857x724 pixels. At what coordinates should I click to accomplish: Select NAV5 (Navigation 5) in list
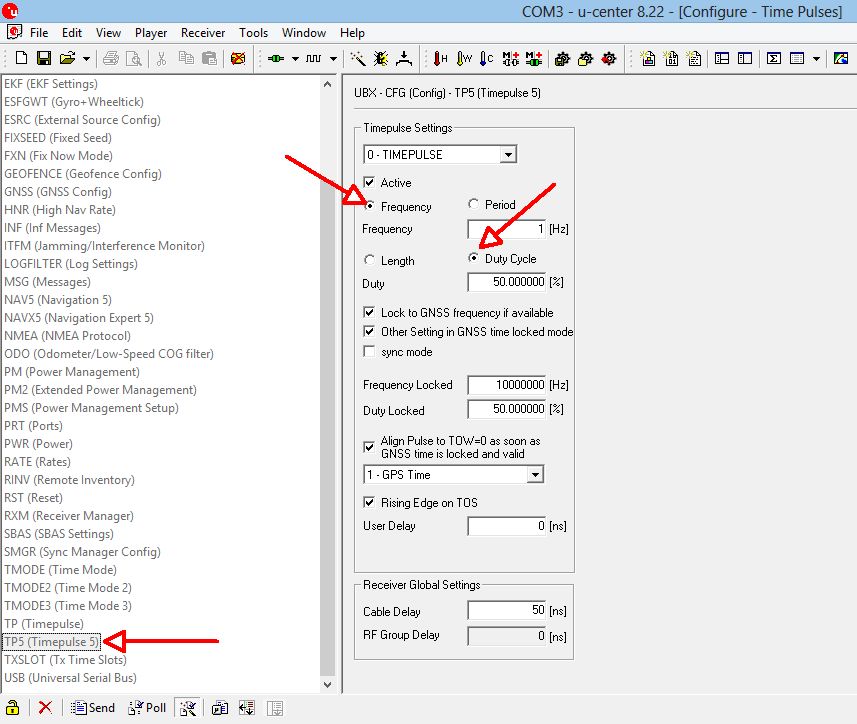58,299
